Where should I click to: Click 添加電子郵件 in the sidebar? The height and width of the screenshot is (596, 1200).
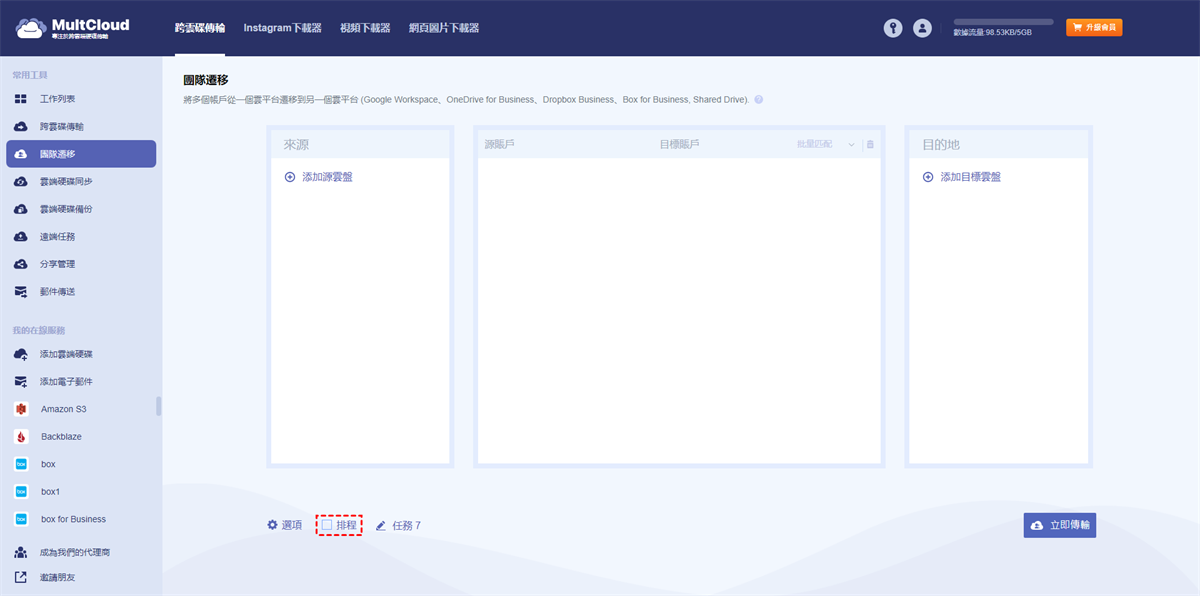click(81, 382)
